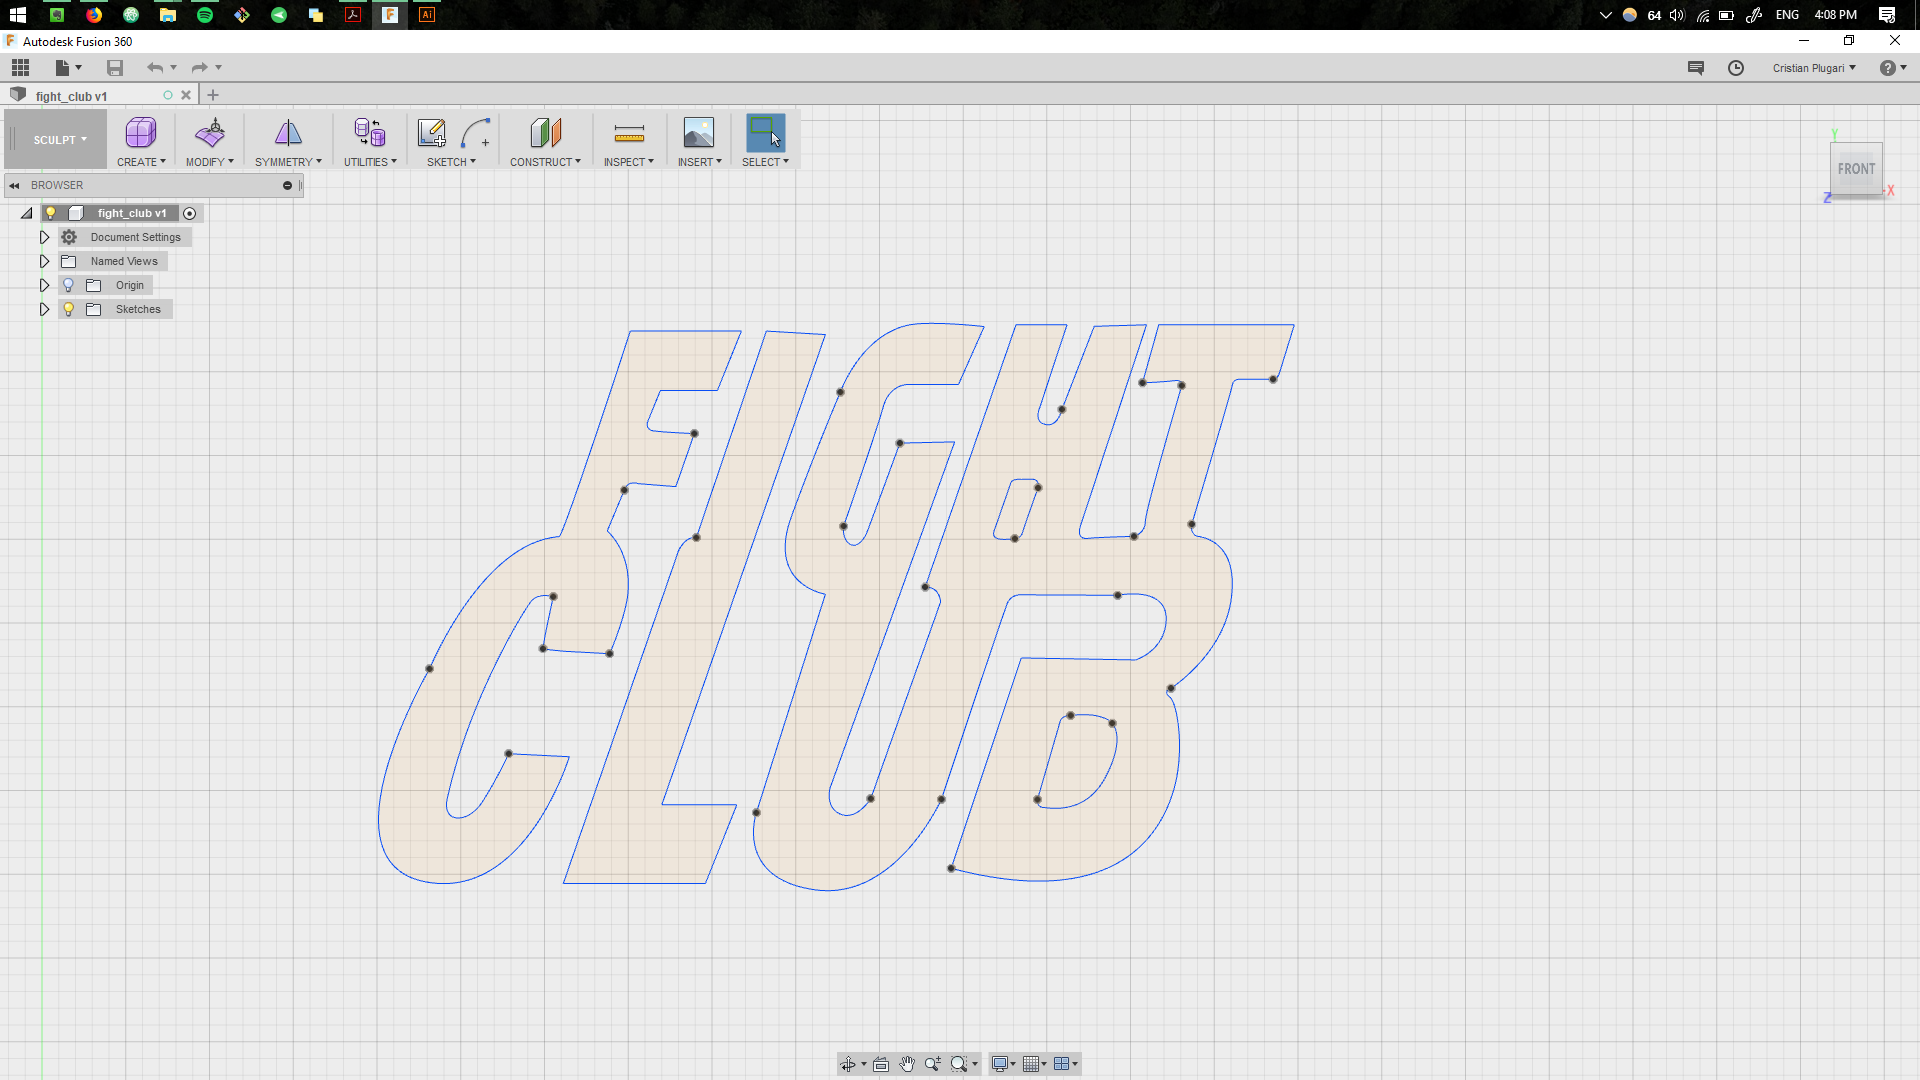Collapse the fight_club v1 root node
This screenshot has width=1920, height=1080.
pyautogui.click(x=27, y=213)
